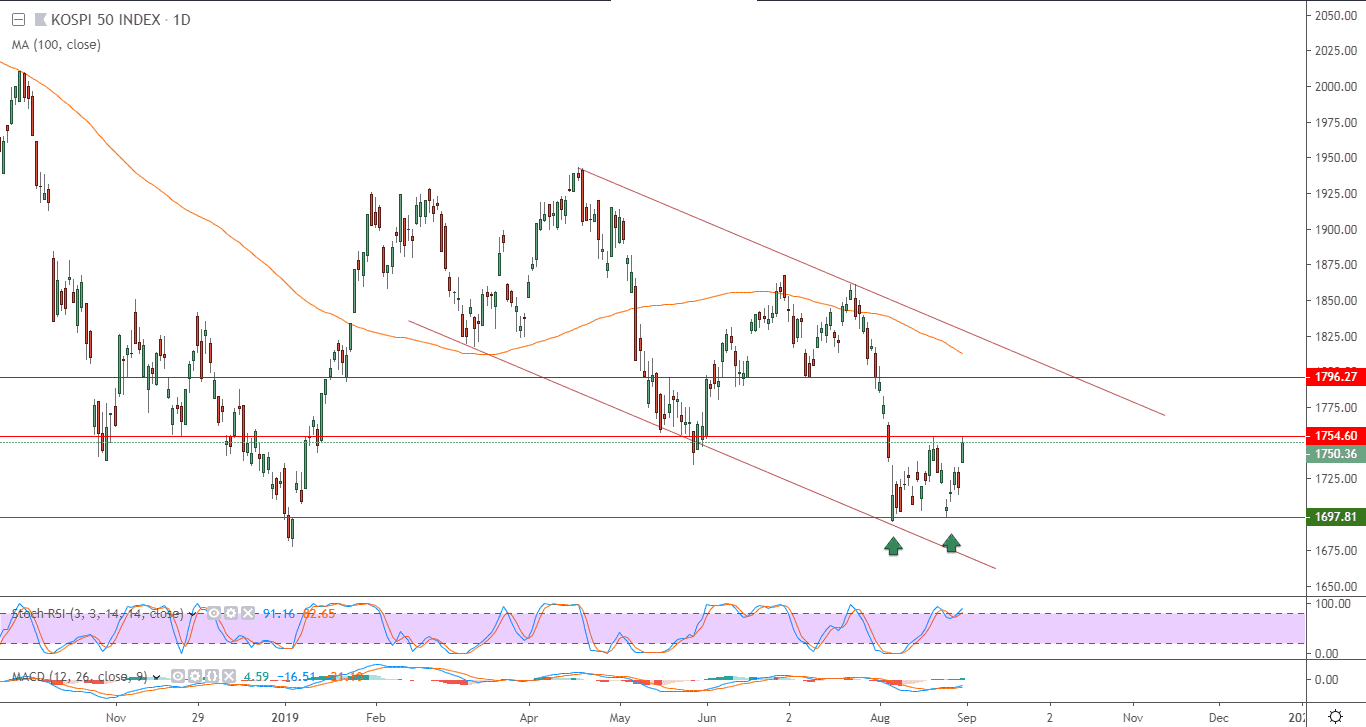Open Stoch RSI settings via gear icon

point(230,613)
